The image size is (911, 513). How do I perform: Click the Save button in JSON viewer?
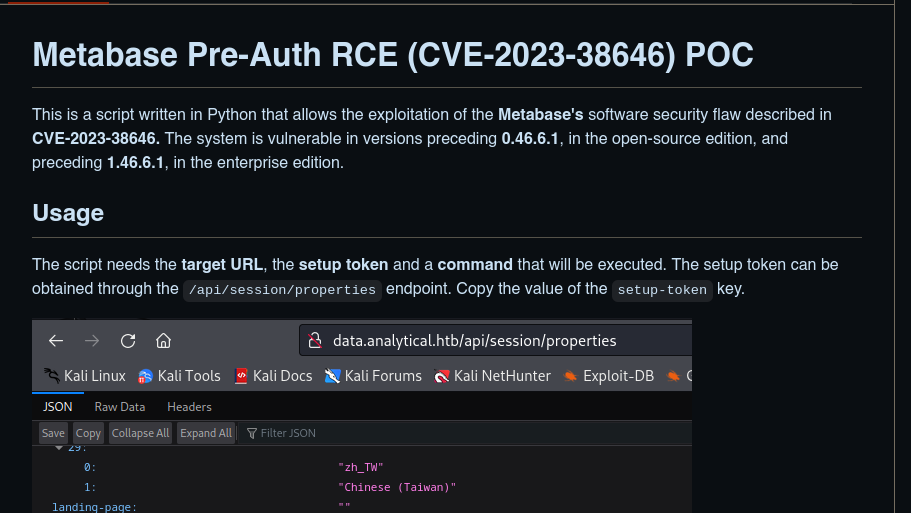53,433
